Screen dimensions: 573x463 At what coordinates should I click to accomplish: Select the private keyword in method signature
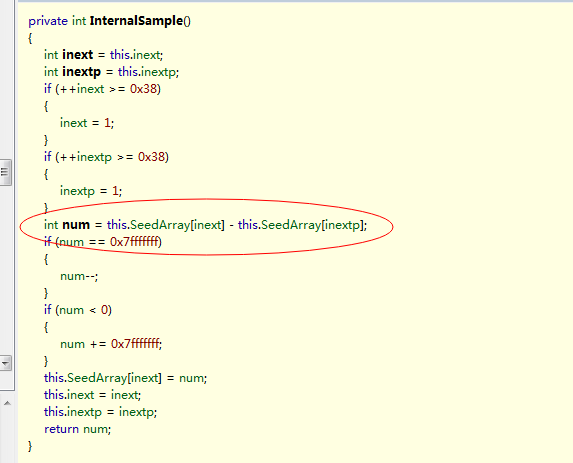click(48, 21)
